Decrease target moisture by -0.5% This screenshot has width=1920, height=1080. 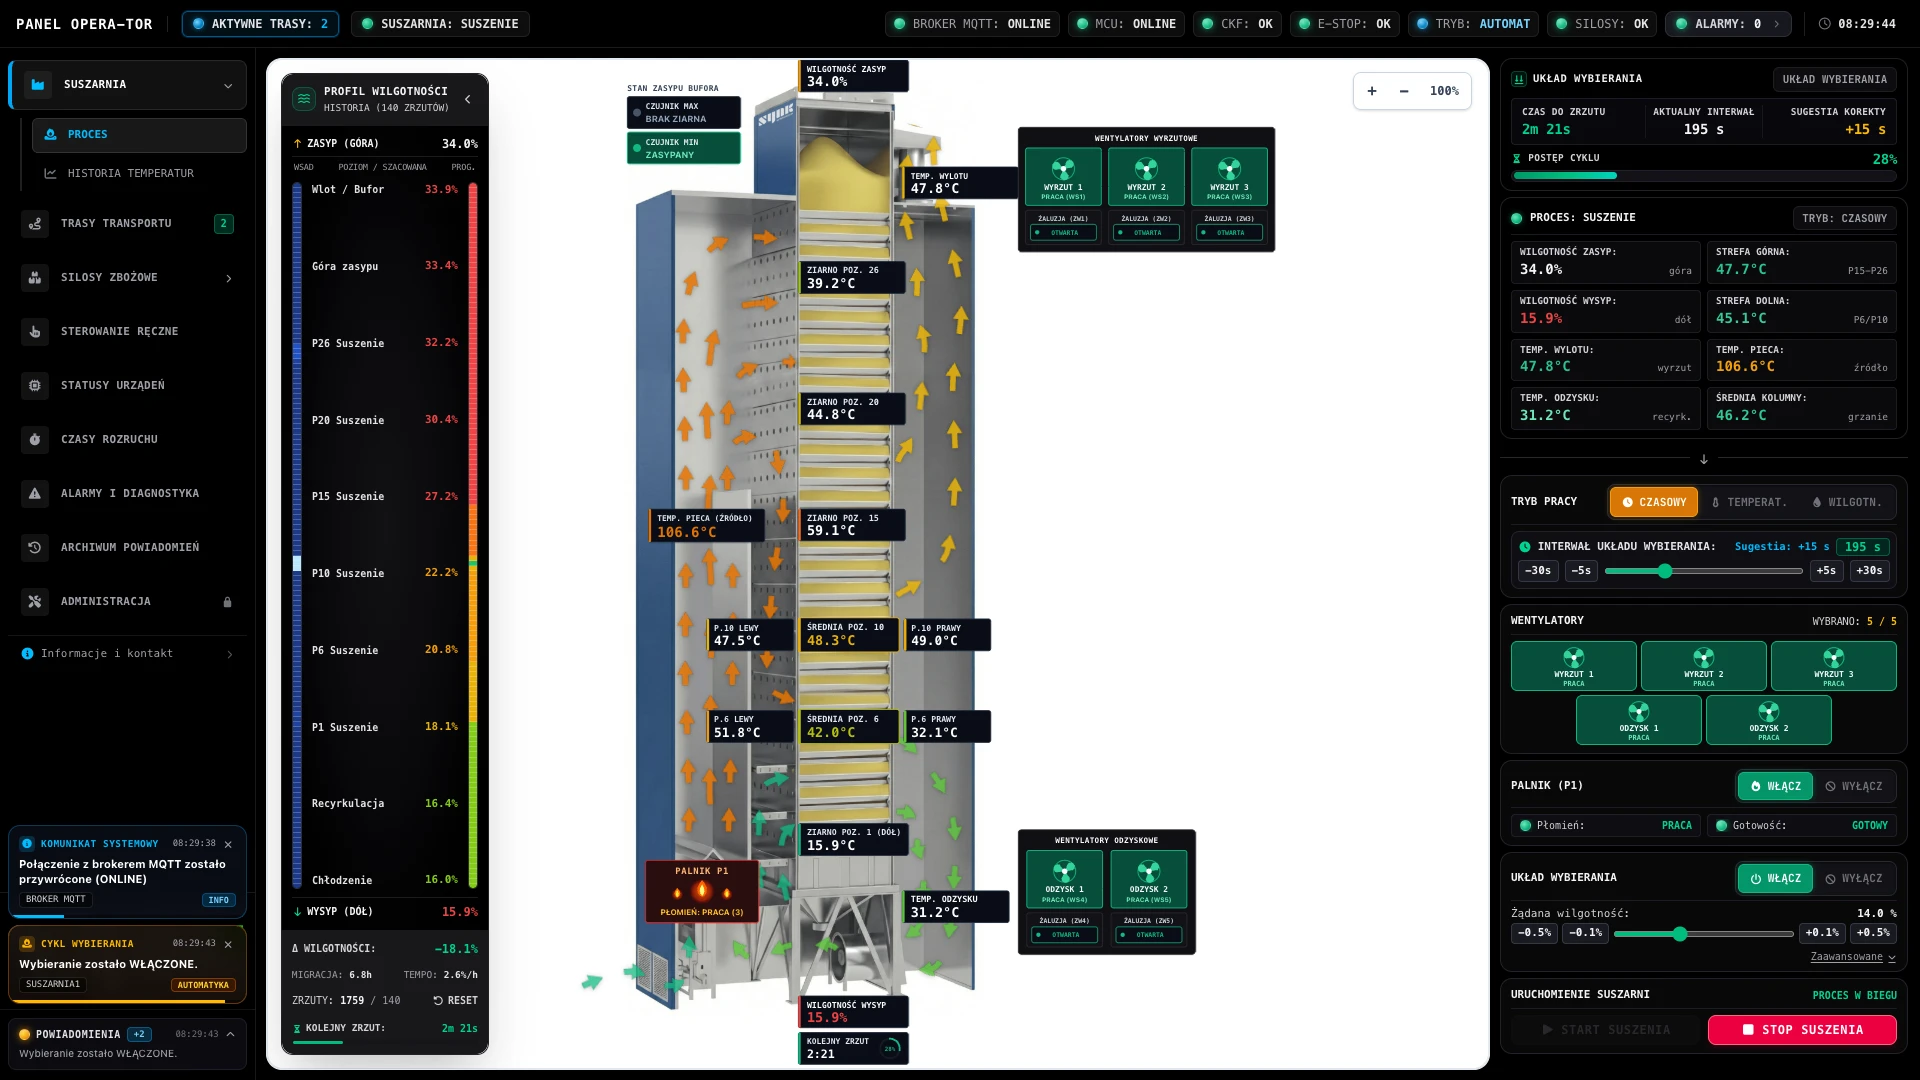[1534, 932]
